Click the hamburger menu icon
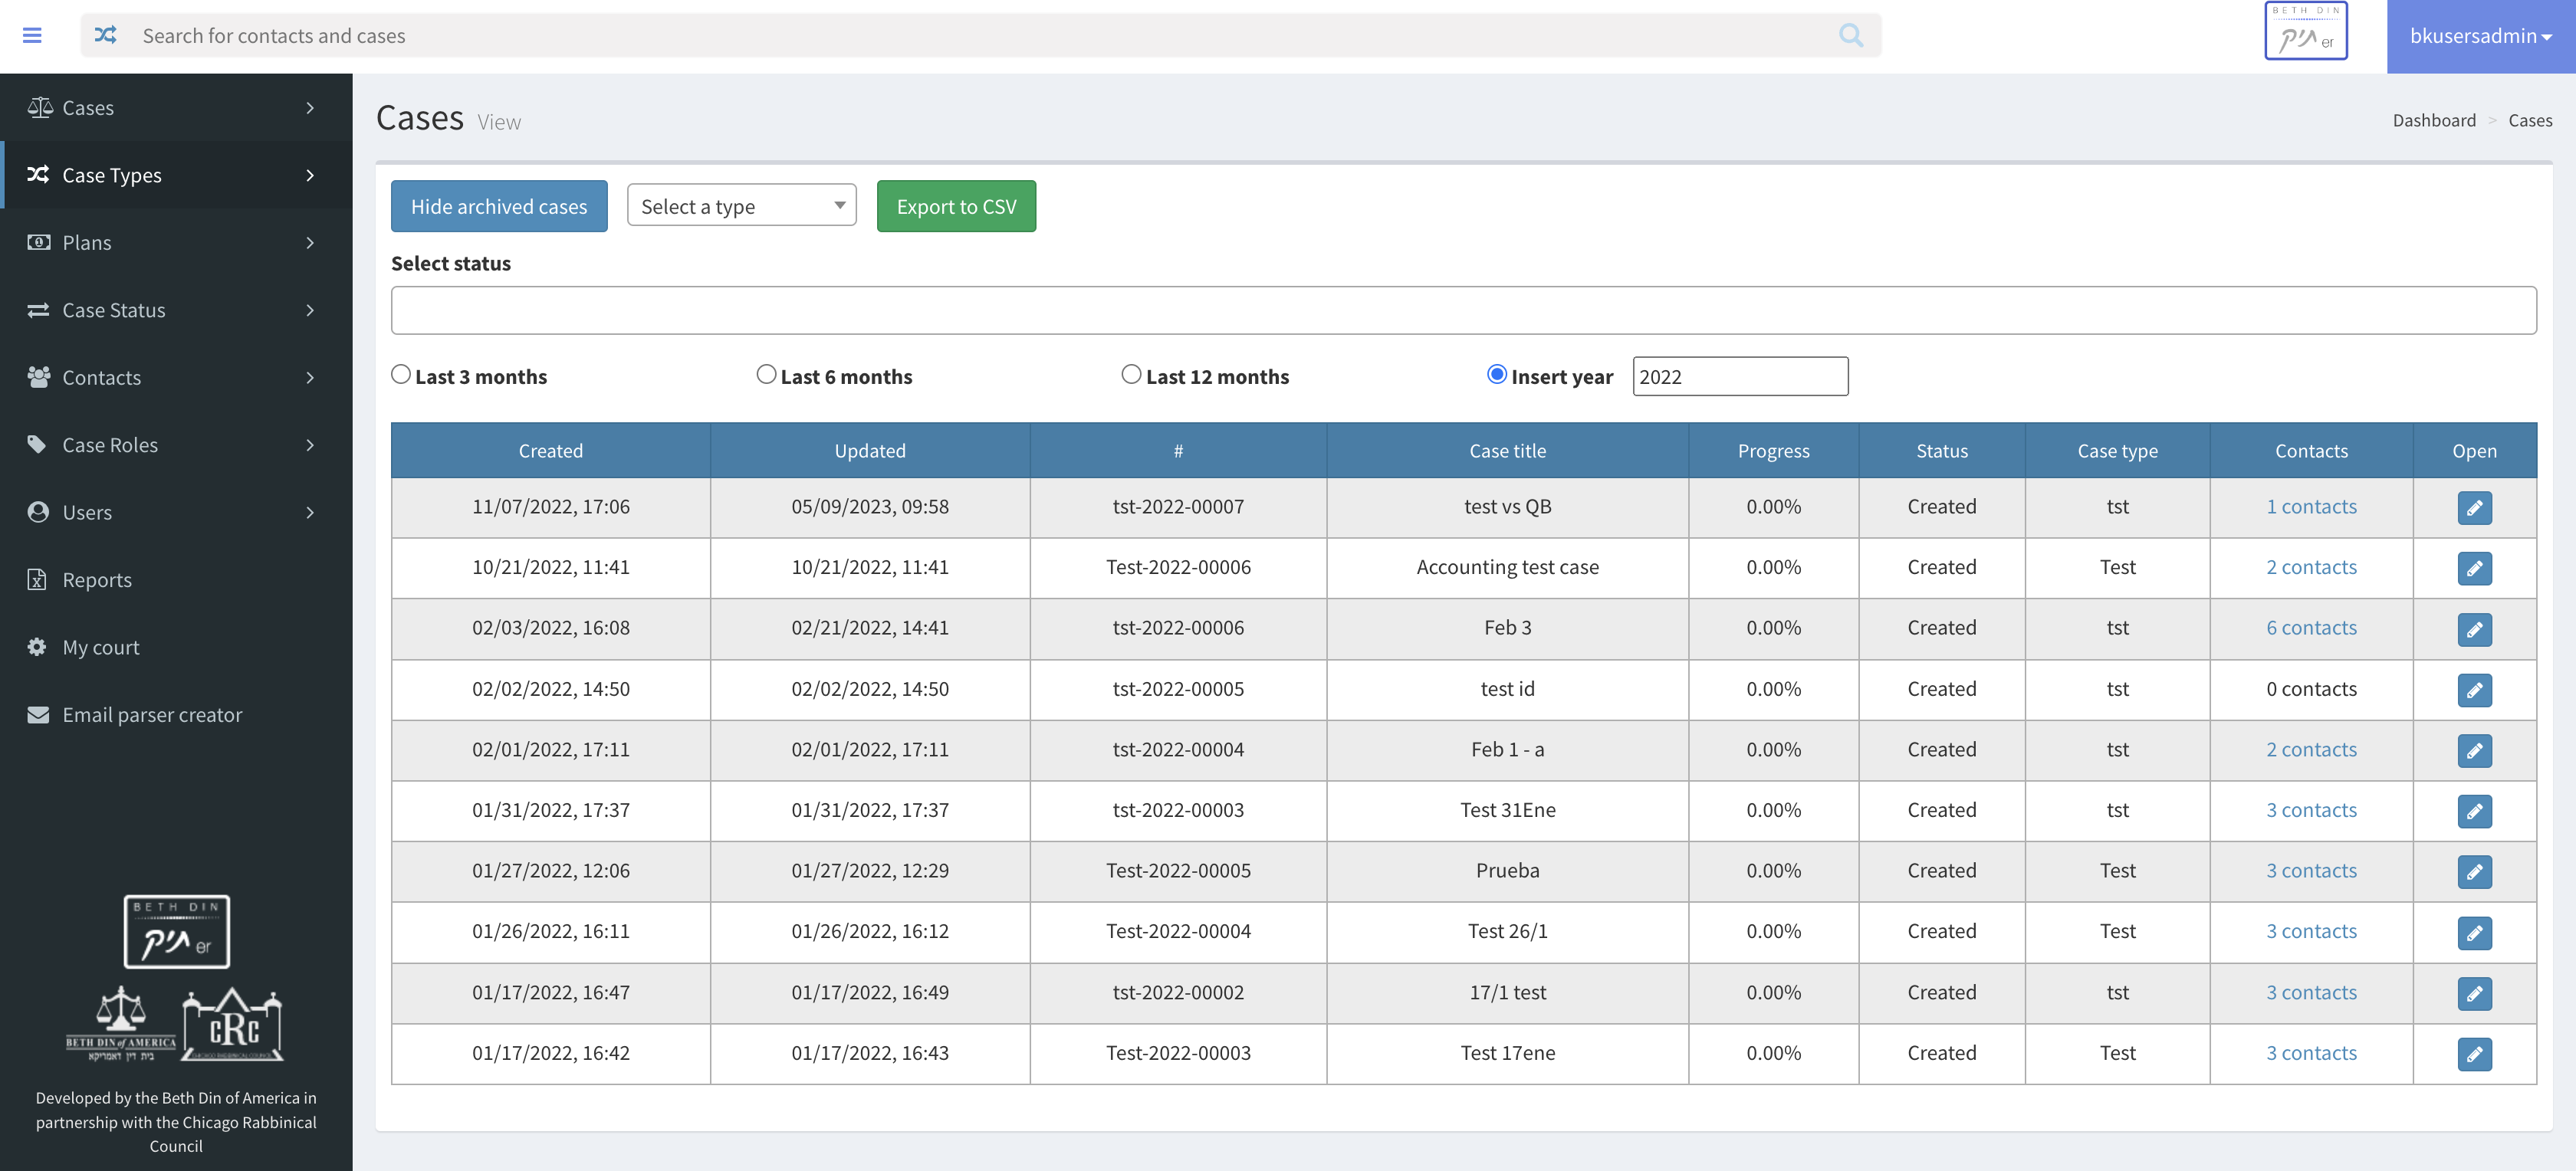This screenshot has height=1171, width=2576. coord(32,36)
